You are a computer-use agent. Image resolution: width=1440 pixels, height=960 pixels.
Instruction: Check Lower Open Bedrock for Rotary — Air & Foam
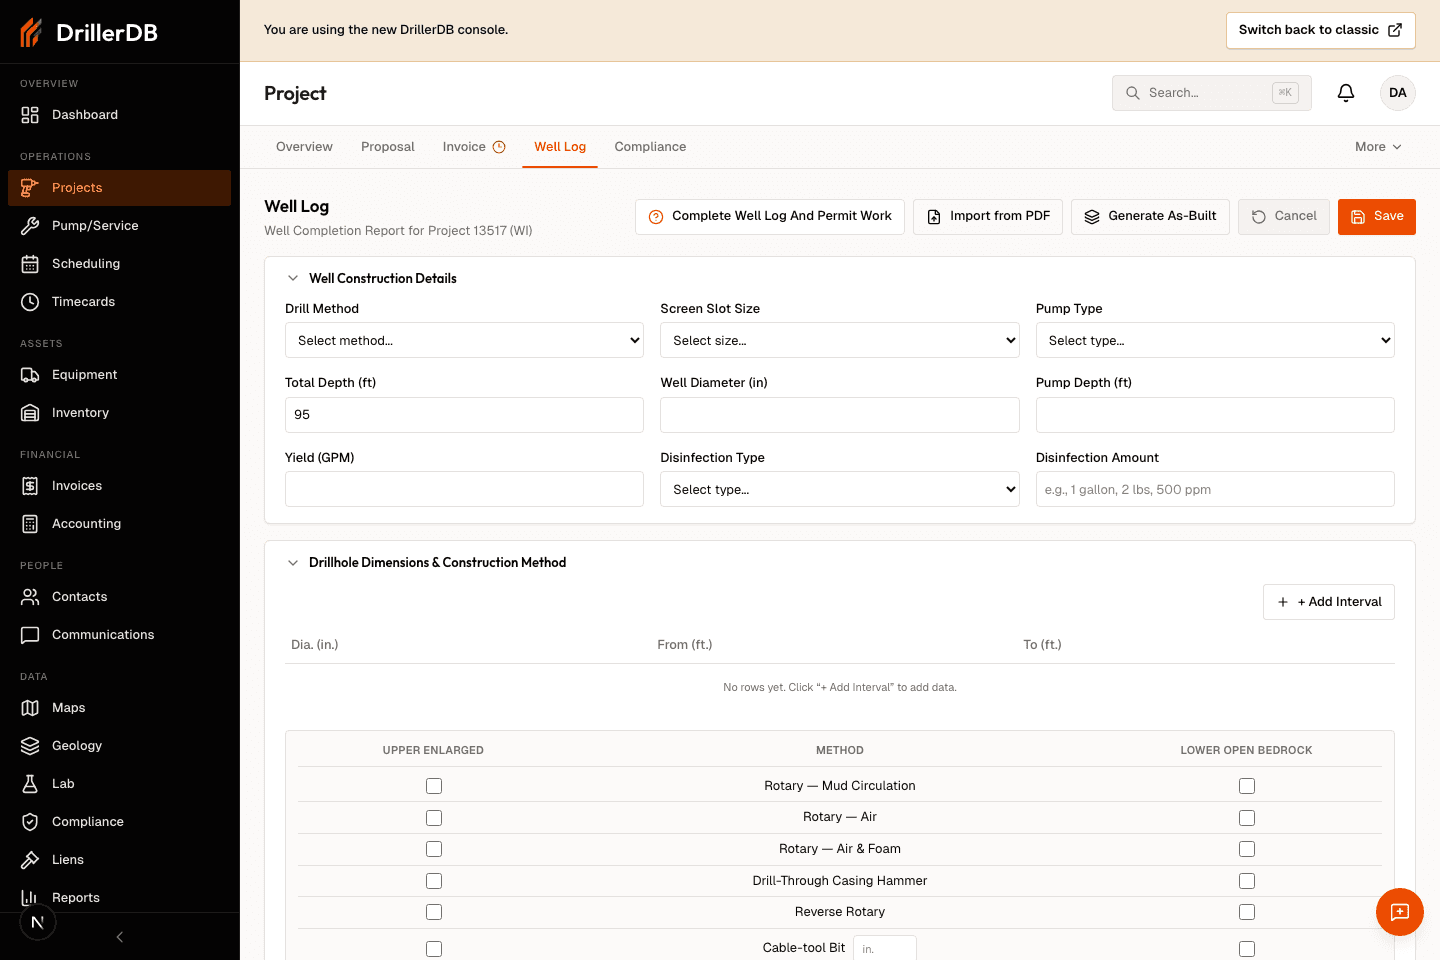click(x=1247, y=849)
